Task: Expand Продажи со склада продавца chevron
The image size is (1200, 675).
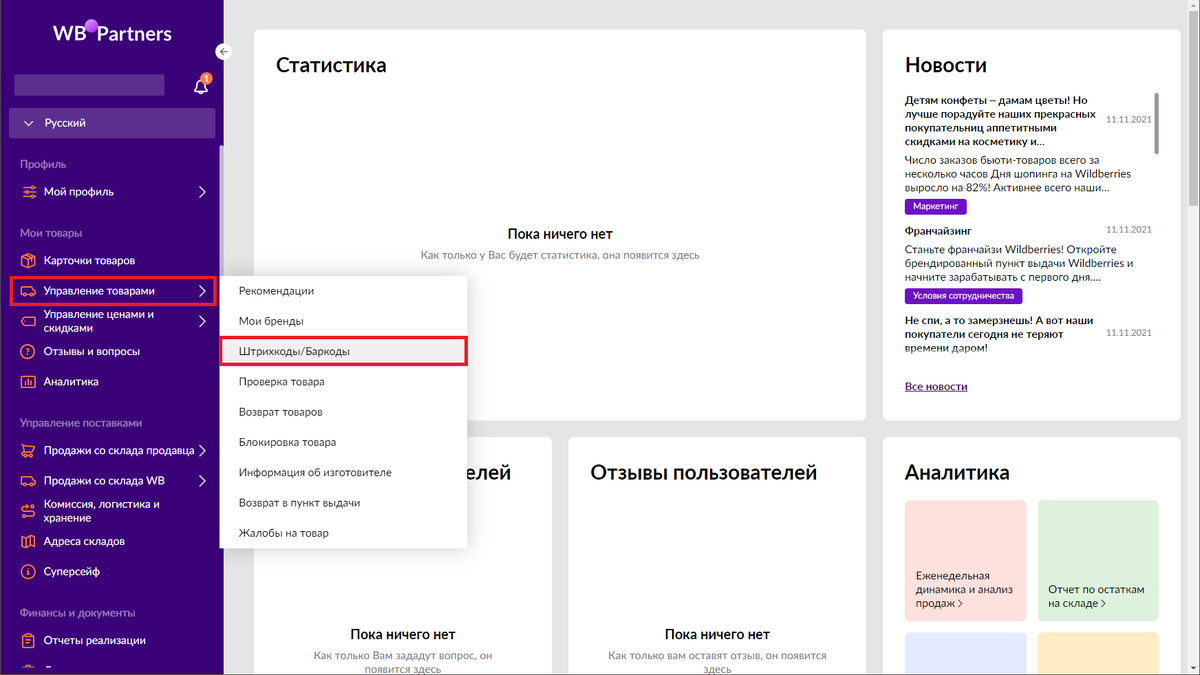Action: click(x=202, y=451)
